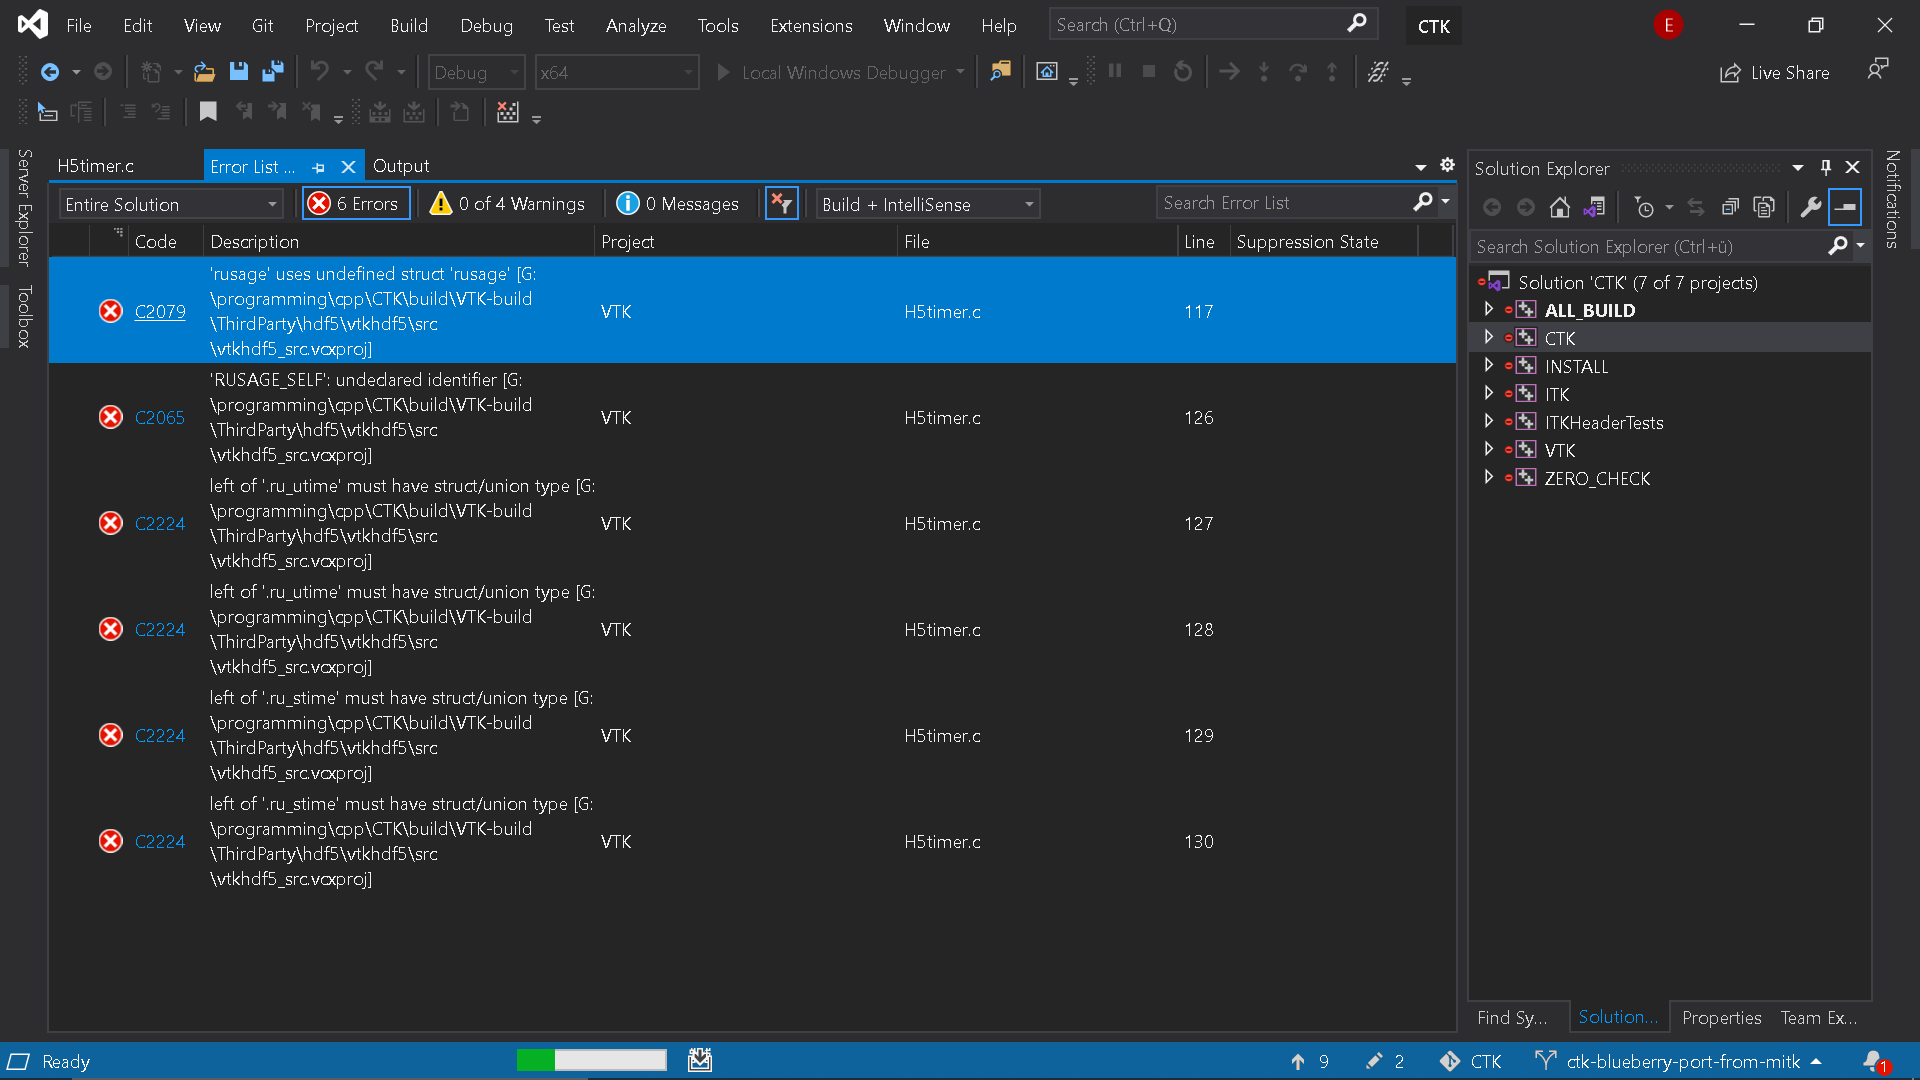
Task: Expand the VTK project node
Action: pos(1489,450)
